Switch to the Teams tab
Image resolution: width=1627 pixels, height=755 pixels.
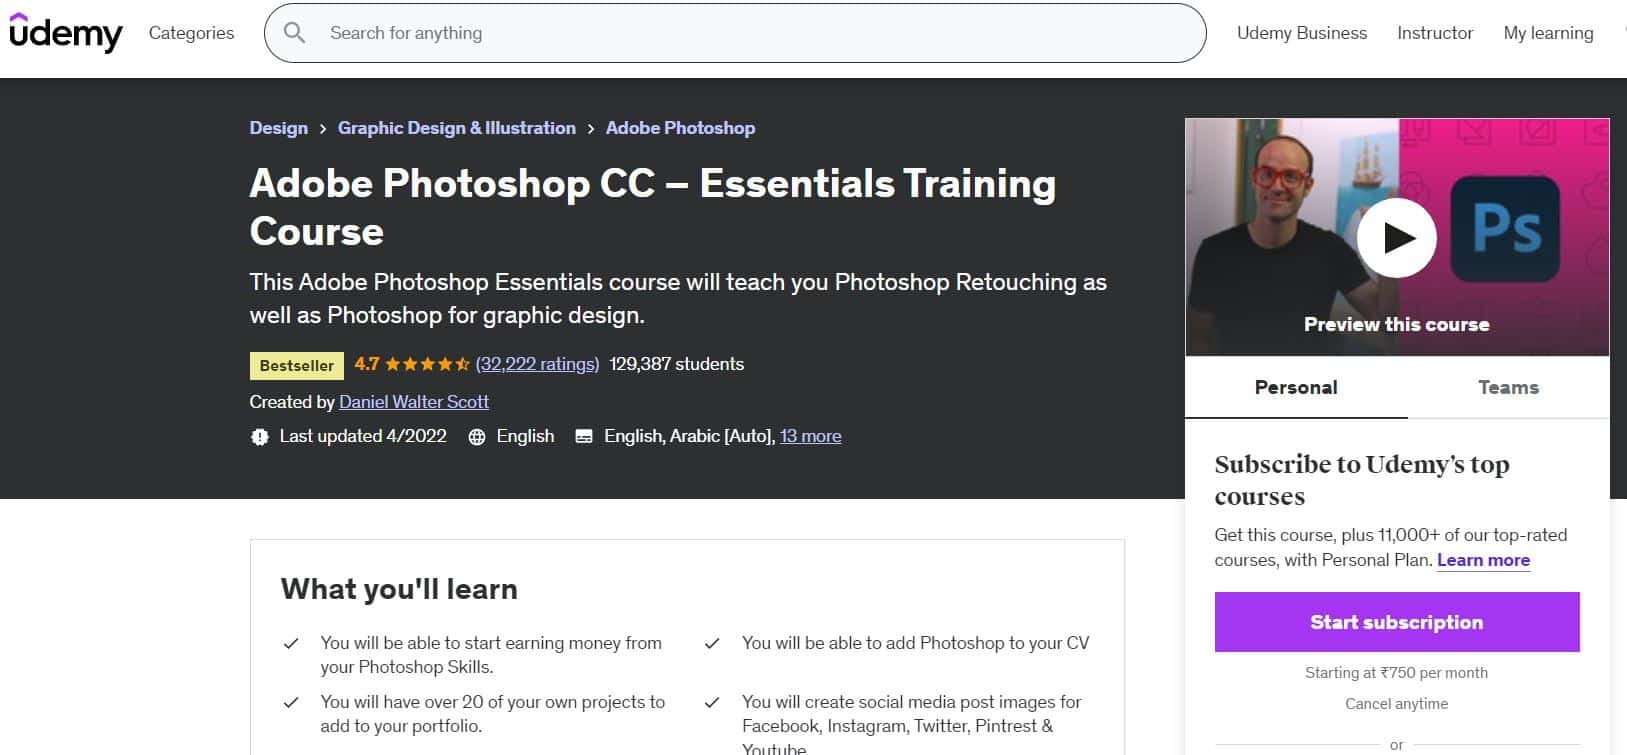coord(1508,388)
